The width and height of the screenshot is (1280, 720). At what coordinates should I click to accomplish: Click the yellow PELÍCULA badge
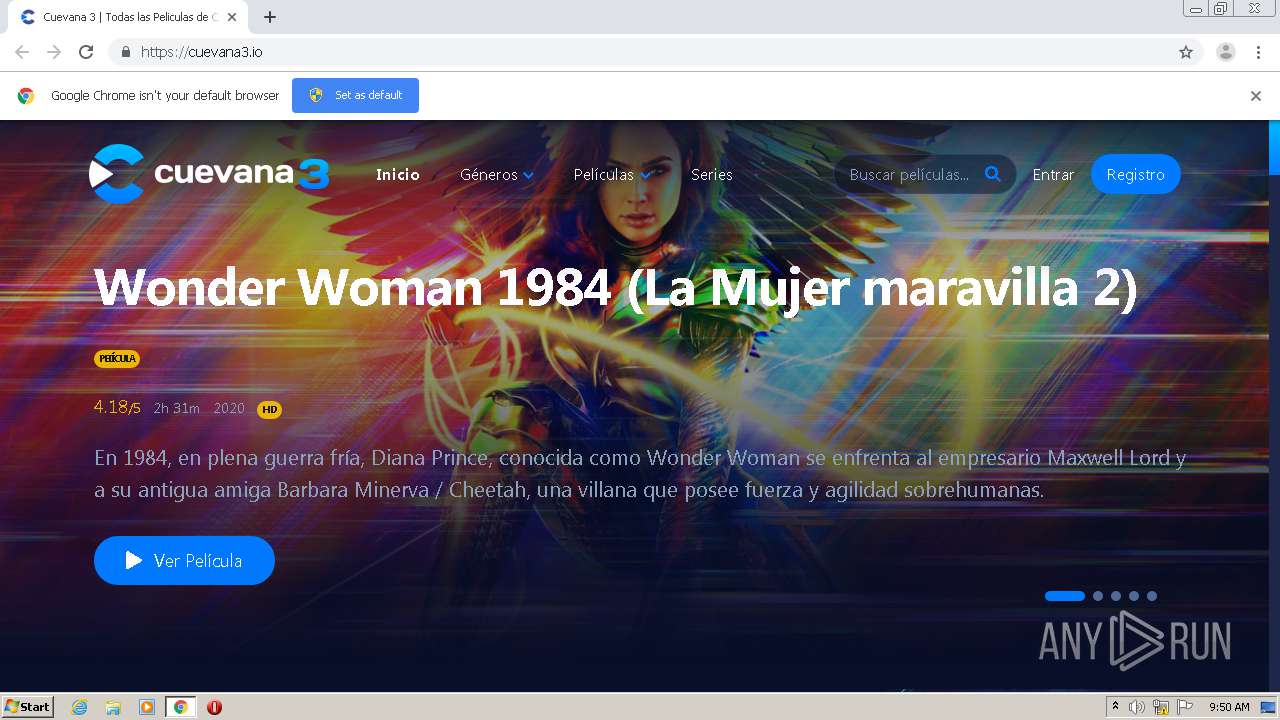(x=117, y=359)
